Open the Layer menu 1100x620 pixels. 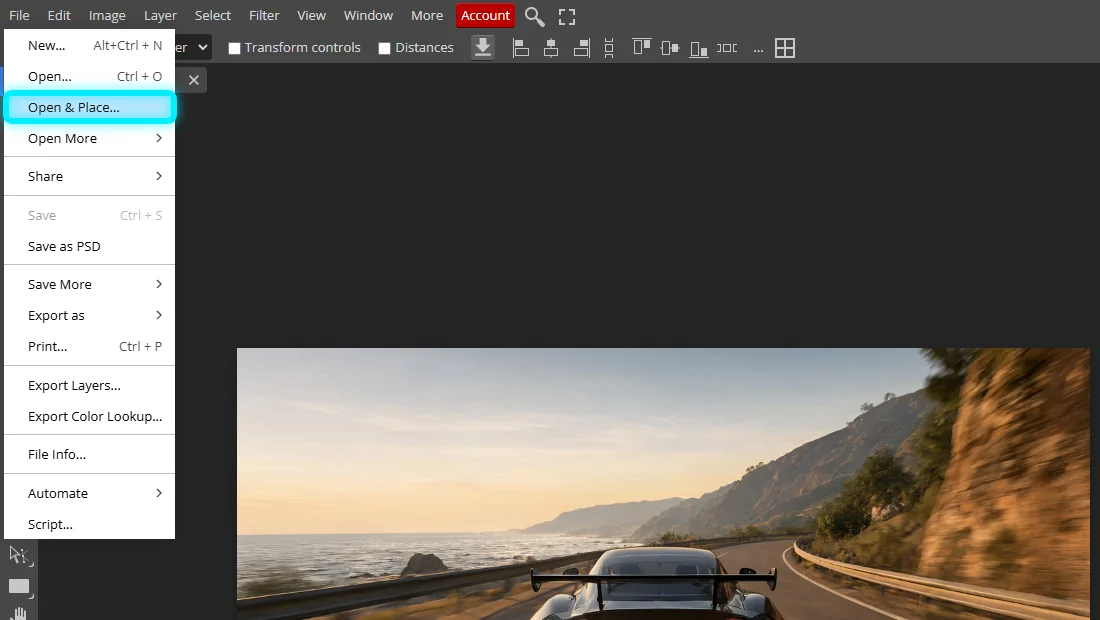point(161,15)
